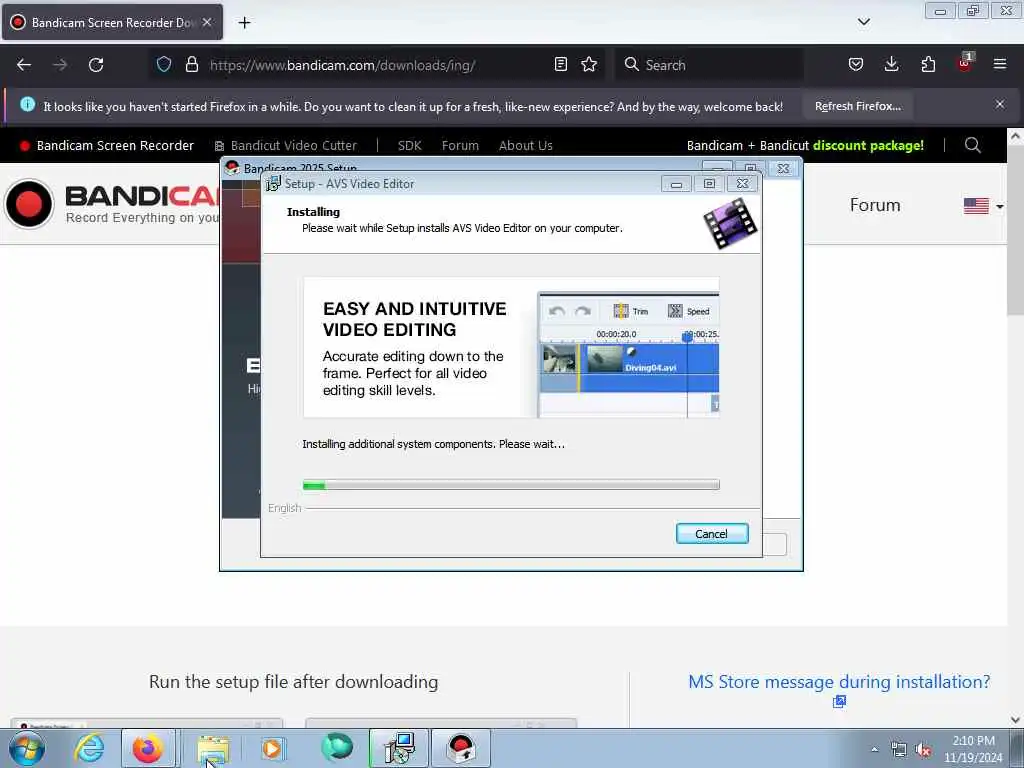This screenshot has width=1024, height=768.
Task: Open Windows Explorer from the taskbar
Action: 213,748
